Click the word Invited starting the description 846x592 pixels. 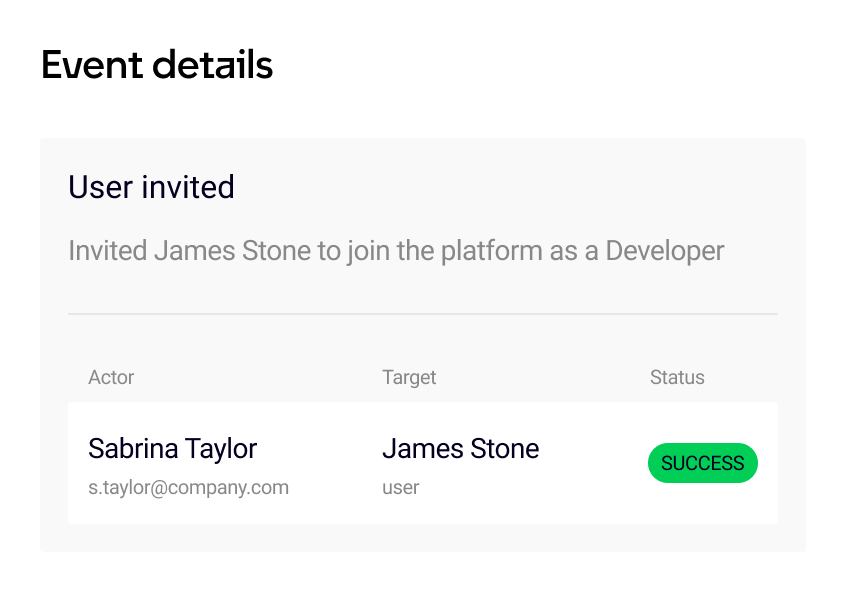(108, 251)
